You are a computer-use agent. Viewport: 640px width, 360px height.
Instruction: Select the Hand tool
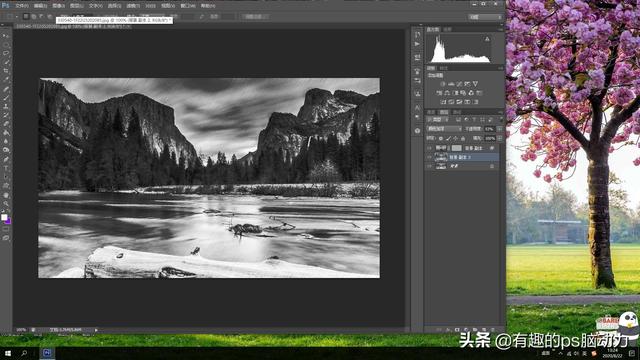pyautogui.click(x=6, y=195)
